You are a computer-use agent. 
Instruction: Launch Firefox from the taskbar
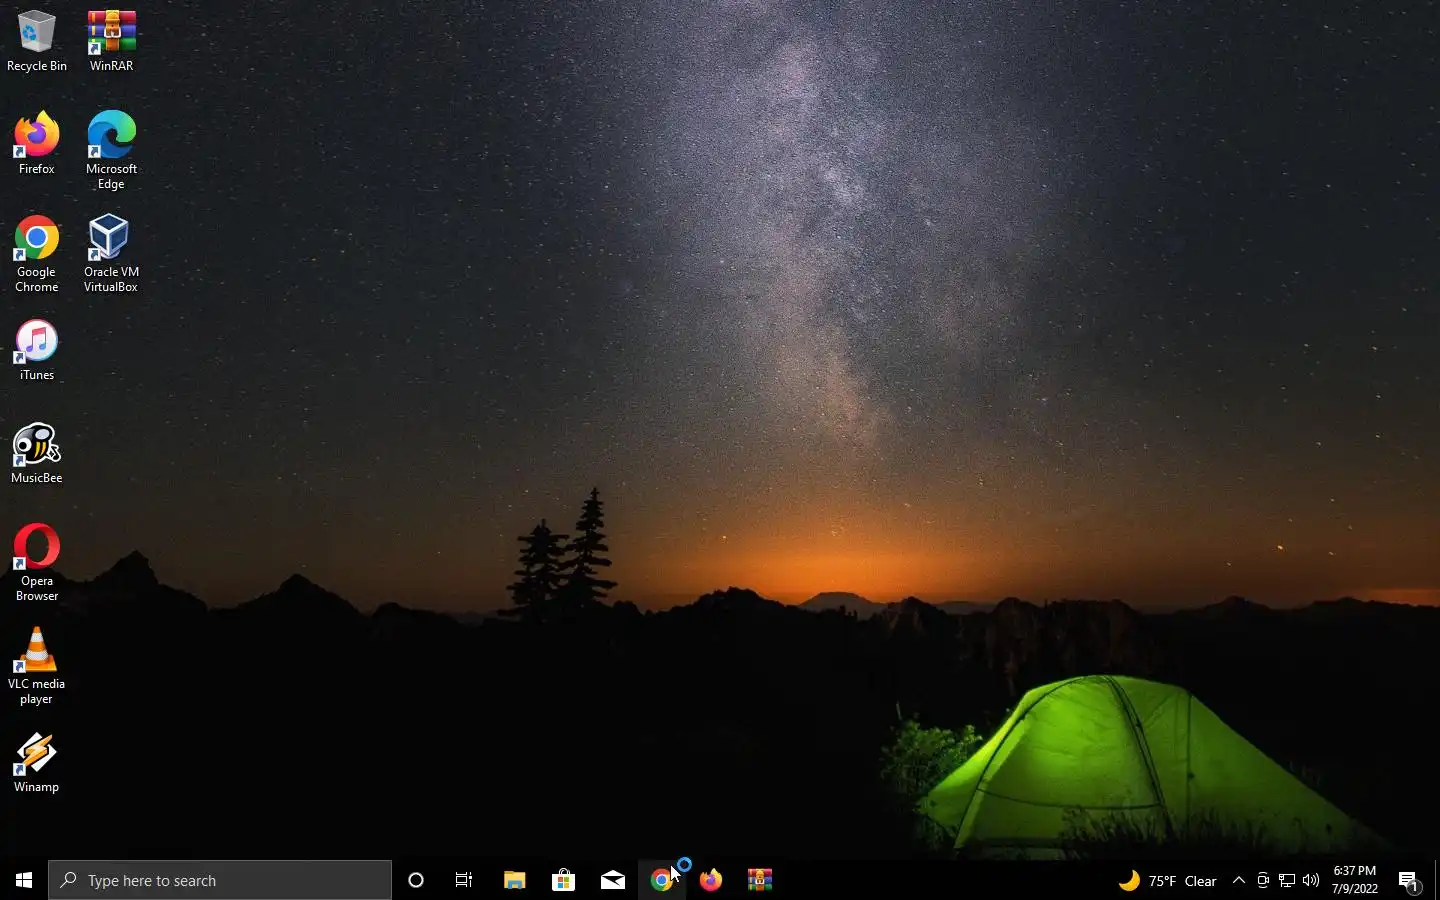(x=710, y=880)
